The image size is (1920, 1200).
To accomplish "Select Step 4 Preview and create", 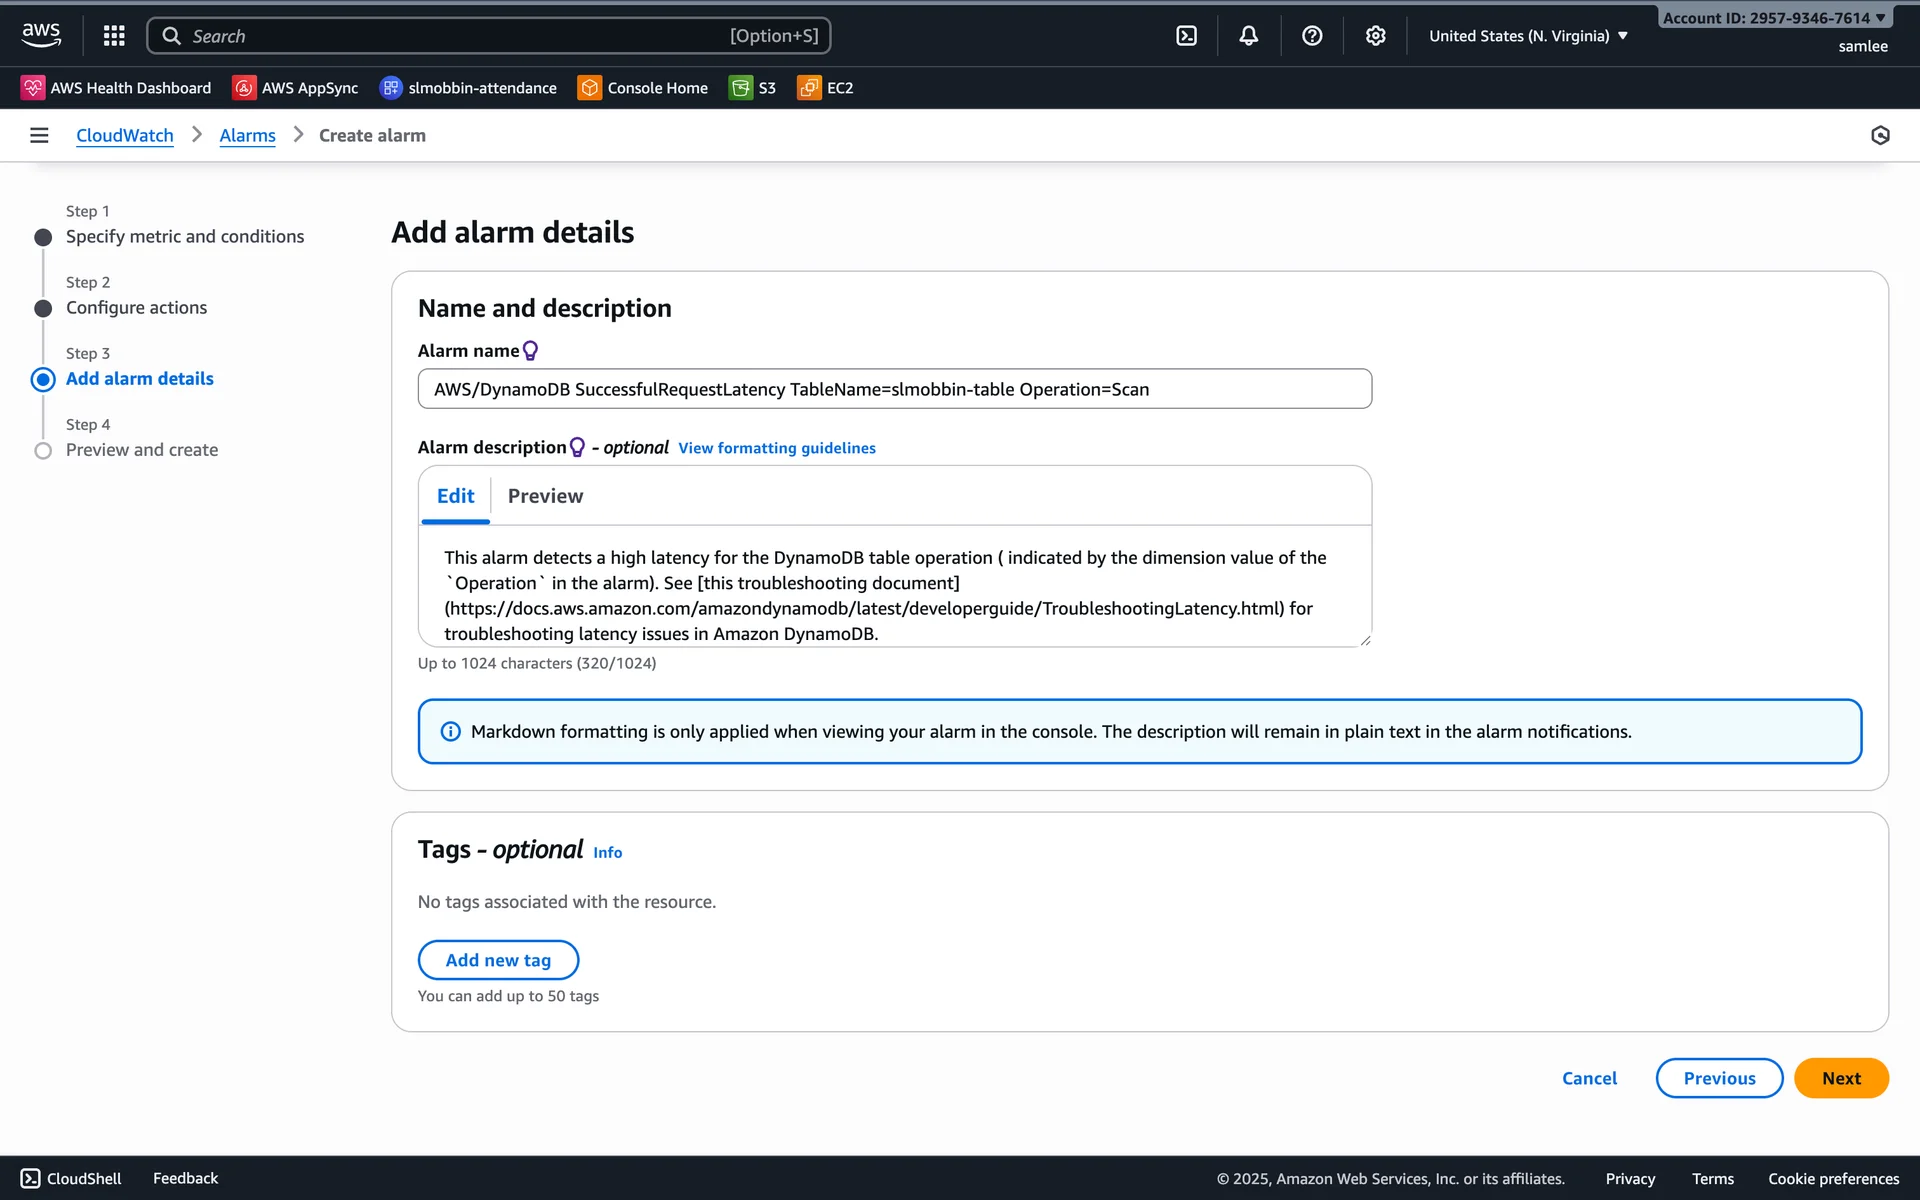I will 142,450.
